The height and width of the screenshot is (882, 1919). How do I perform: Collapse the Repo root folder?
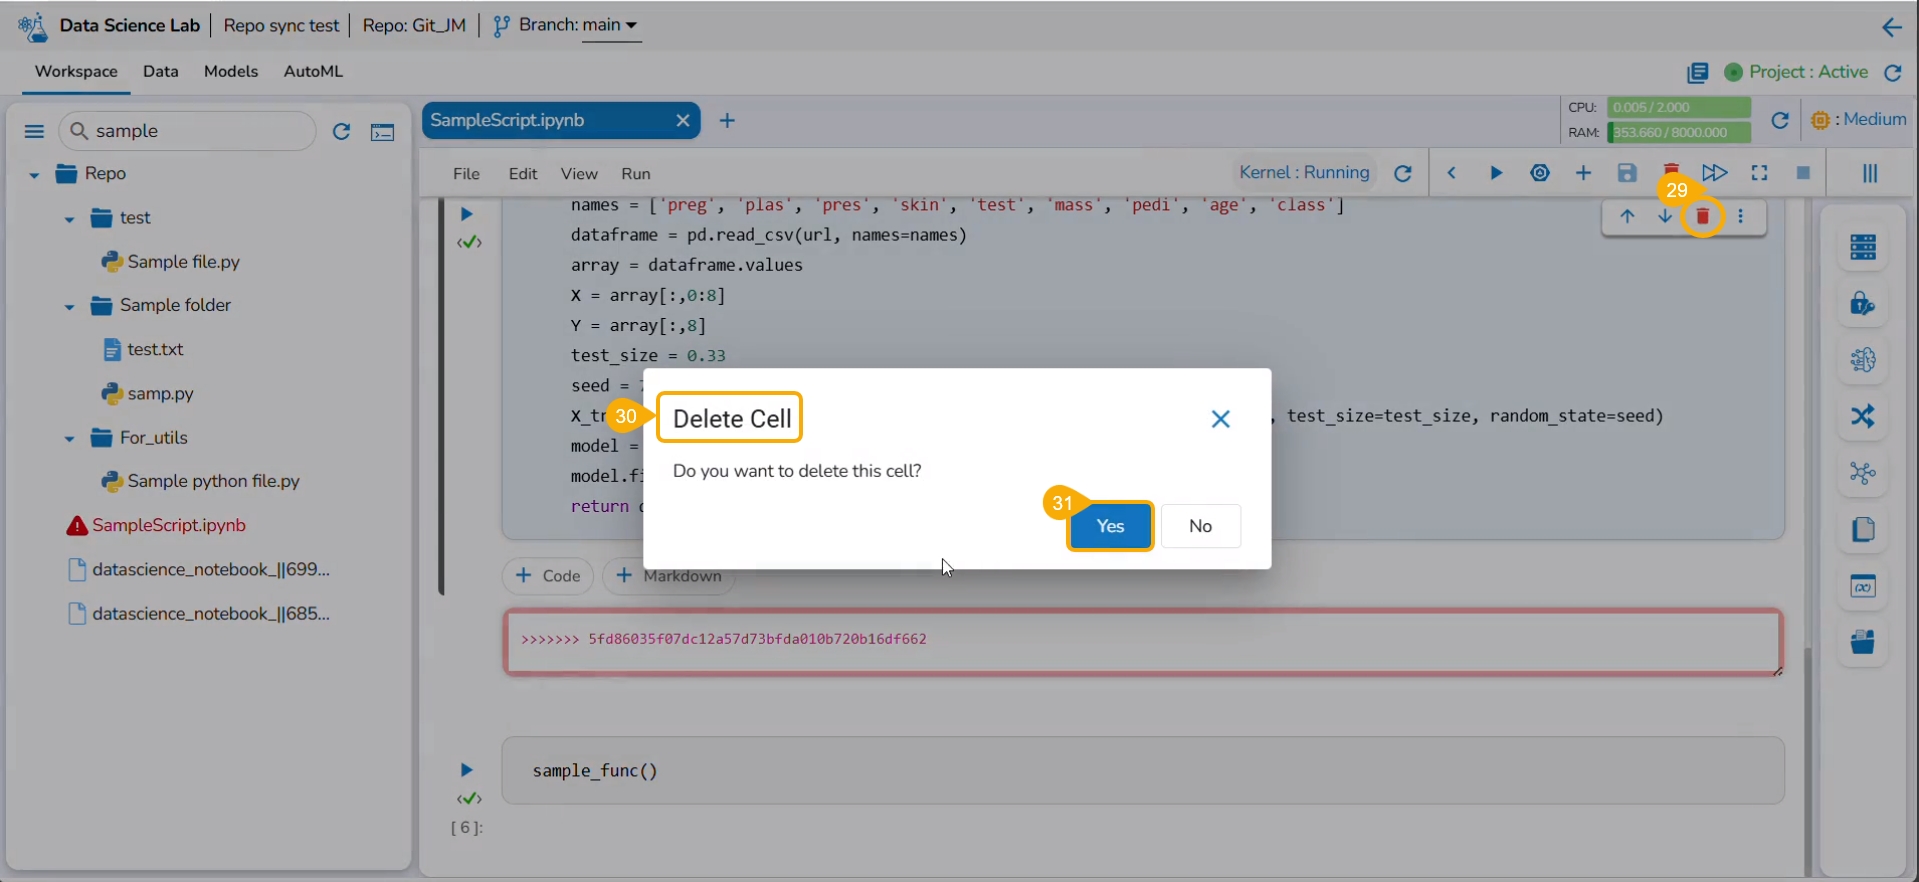pyautogui.click(x=34, y=175)
